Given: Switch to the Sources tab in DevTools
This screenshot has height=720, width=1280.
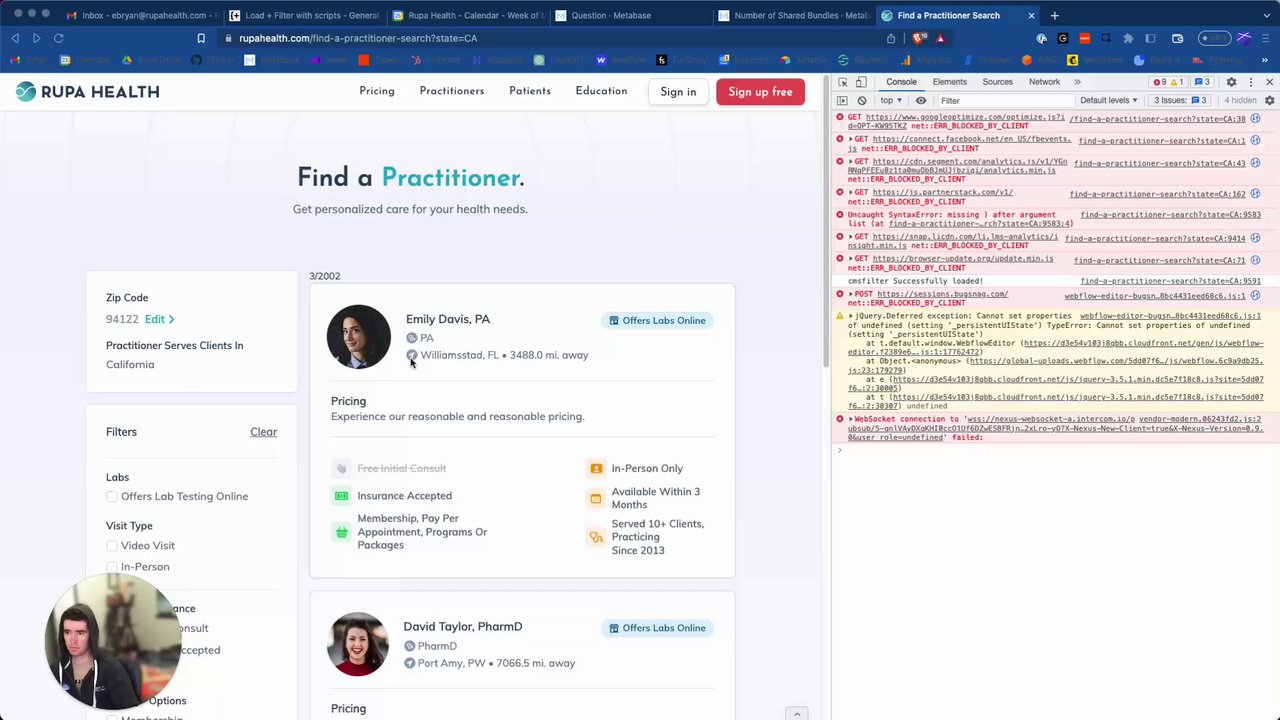Looking at the screenshot, I should (x=997, y=82).
